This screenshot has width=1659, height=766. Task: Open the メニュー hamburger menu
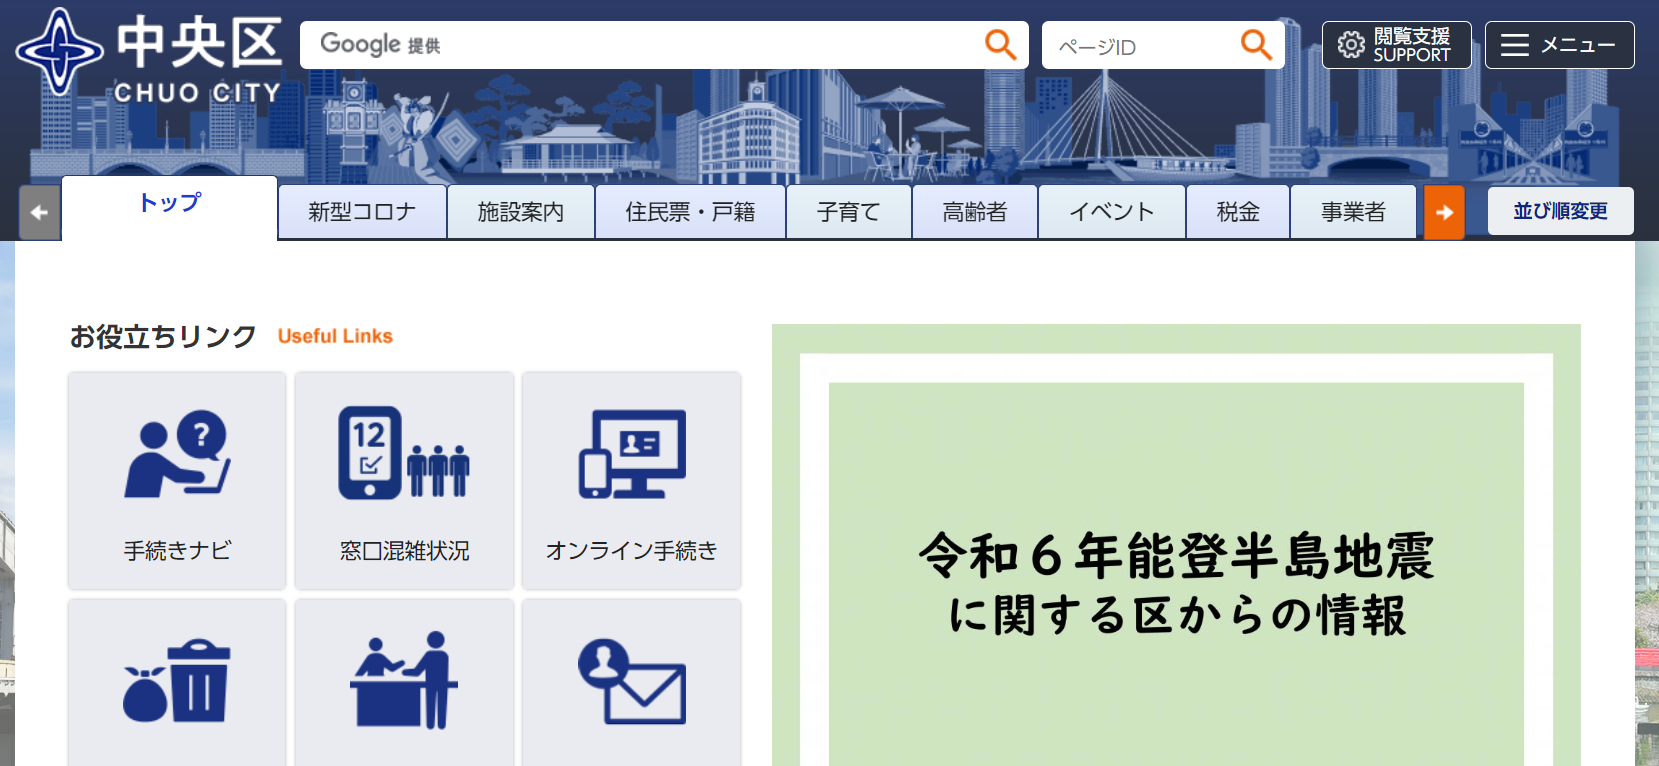[1559, 45]
